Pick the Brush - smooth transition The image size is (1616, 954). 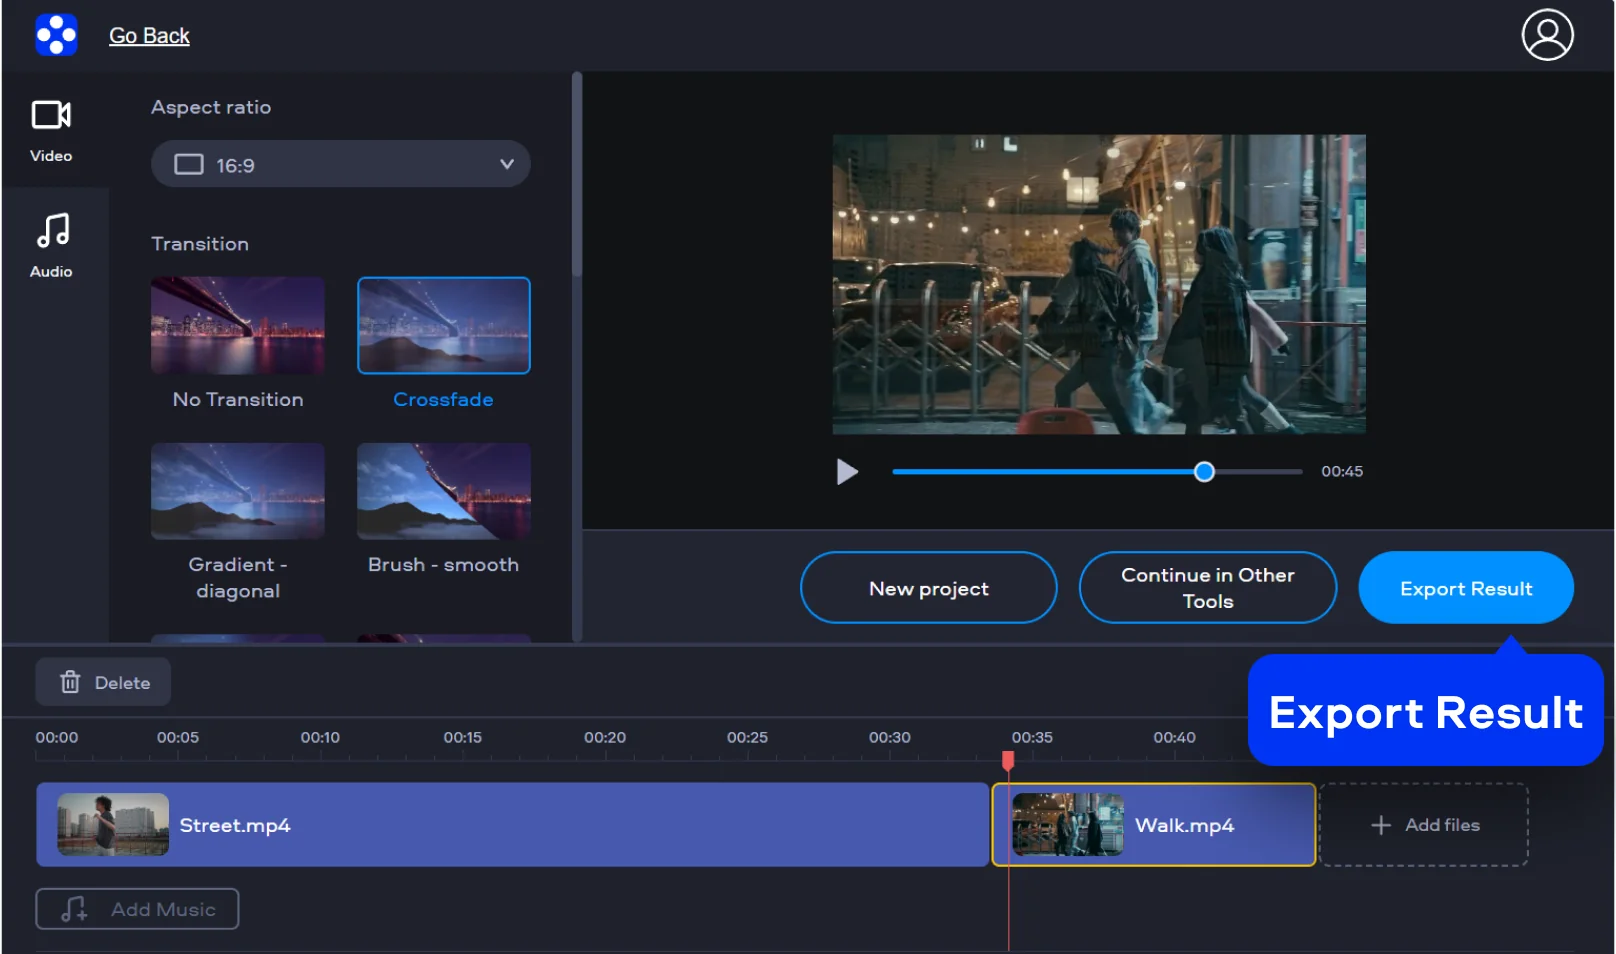pos(443,491)
